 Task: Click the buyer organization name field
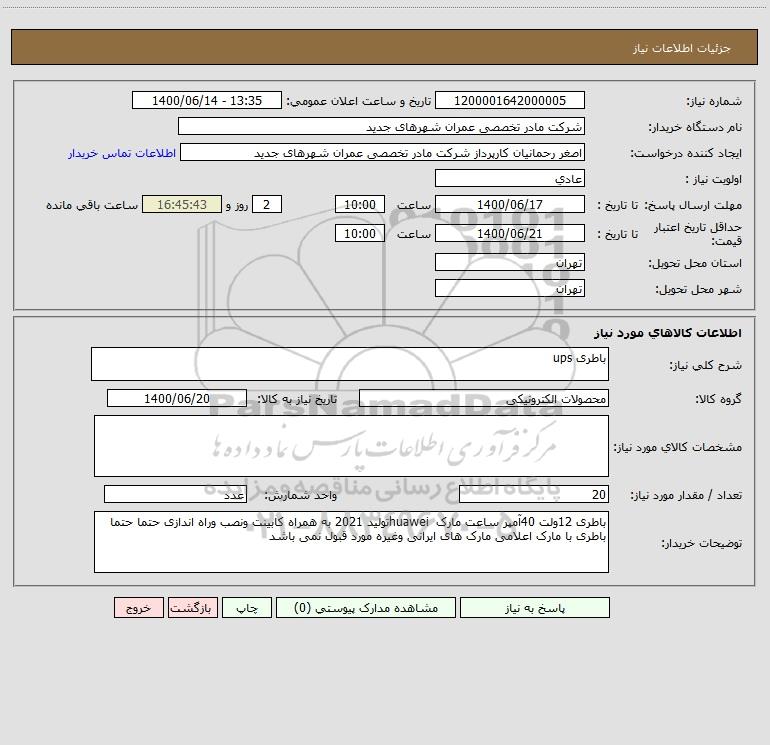381,126
